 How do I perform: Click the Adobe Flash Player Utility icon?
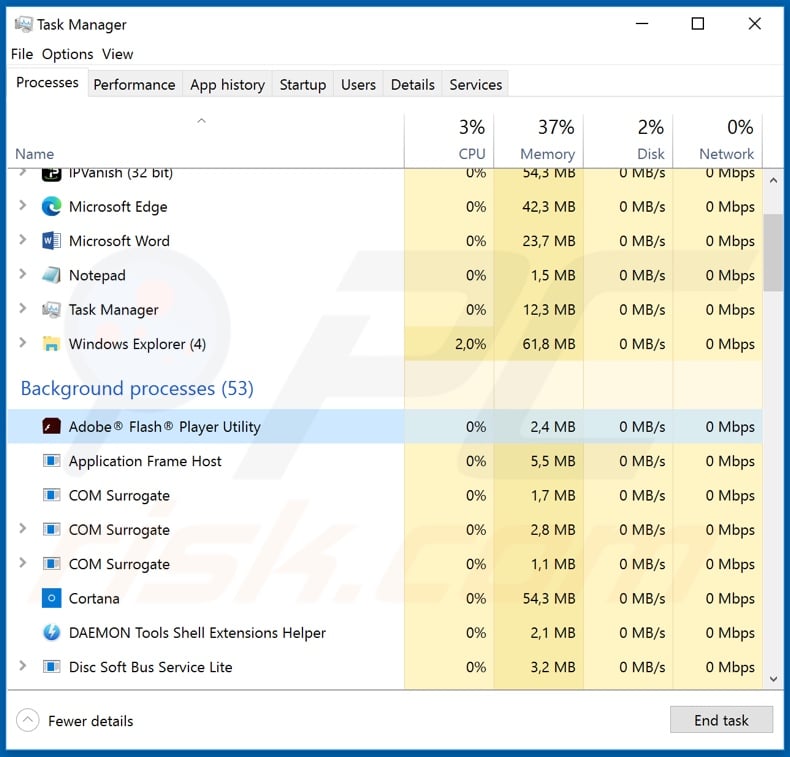click(51, 427)
